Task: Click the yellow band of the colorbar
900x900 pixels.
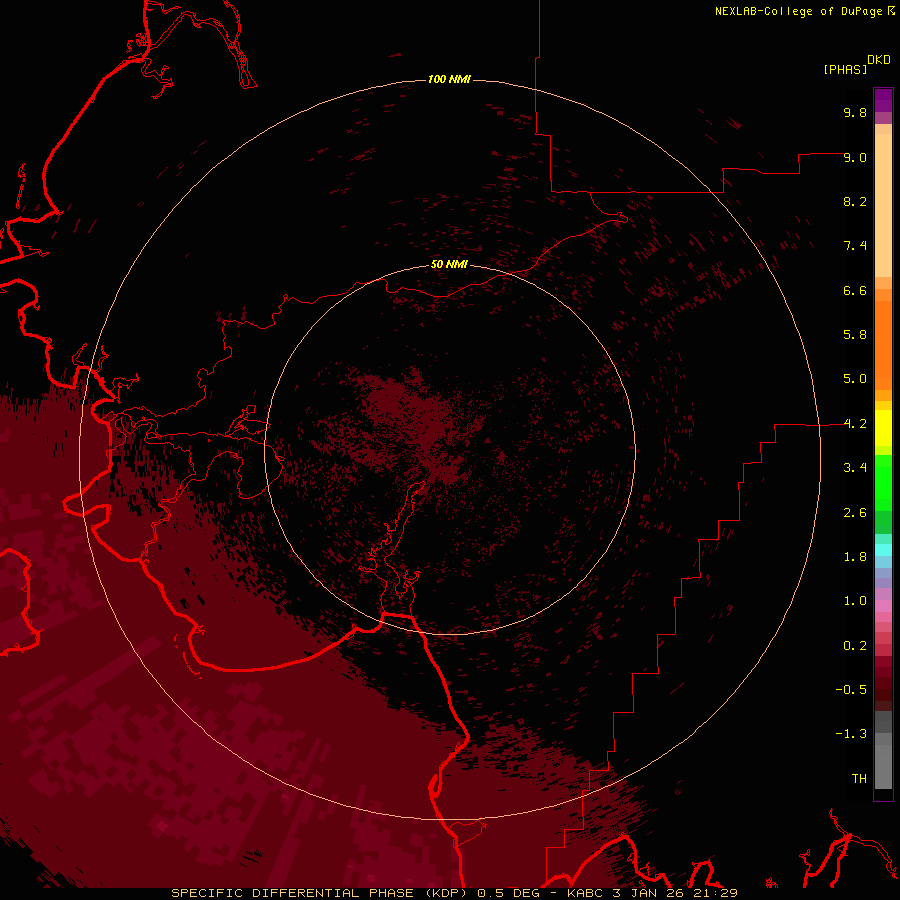Action: tap(883, 428)
